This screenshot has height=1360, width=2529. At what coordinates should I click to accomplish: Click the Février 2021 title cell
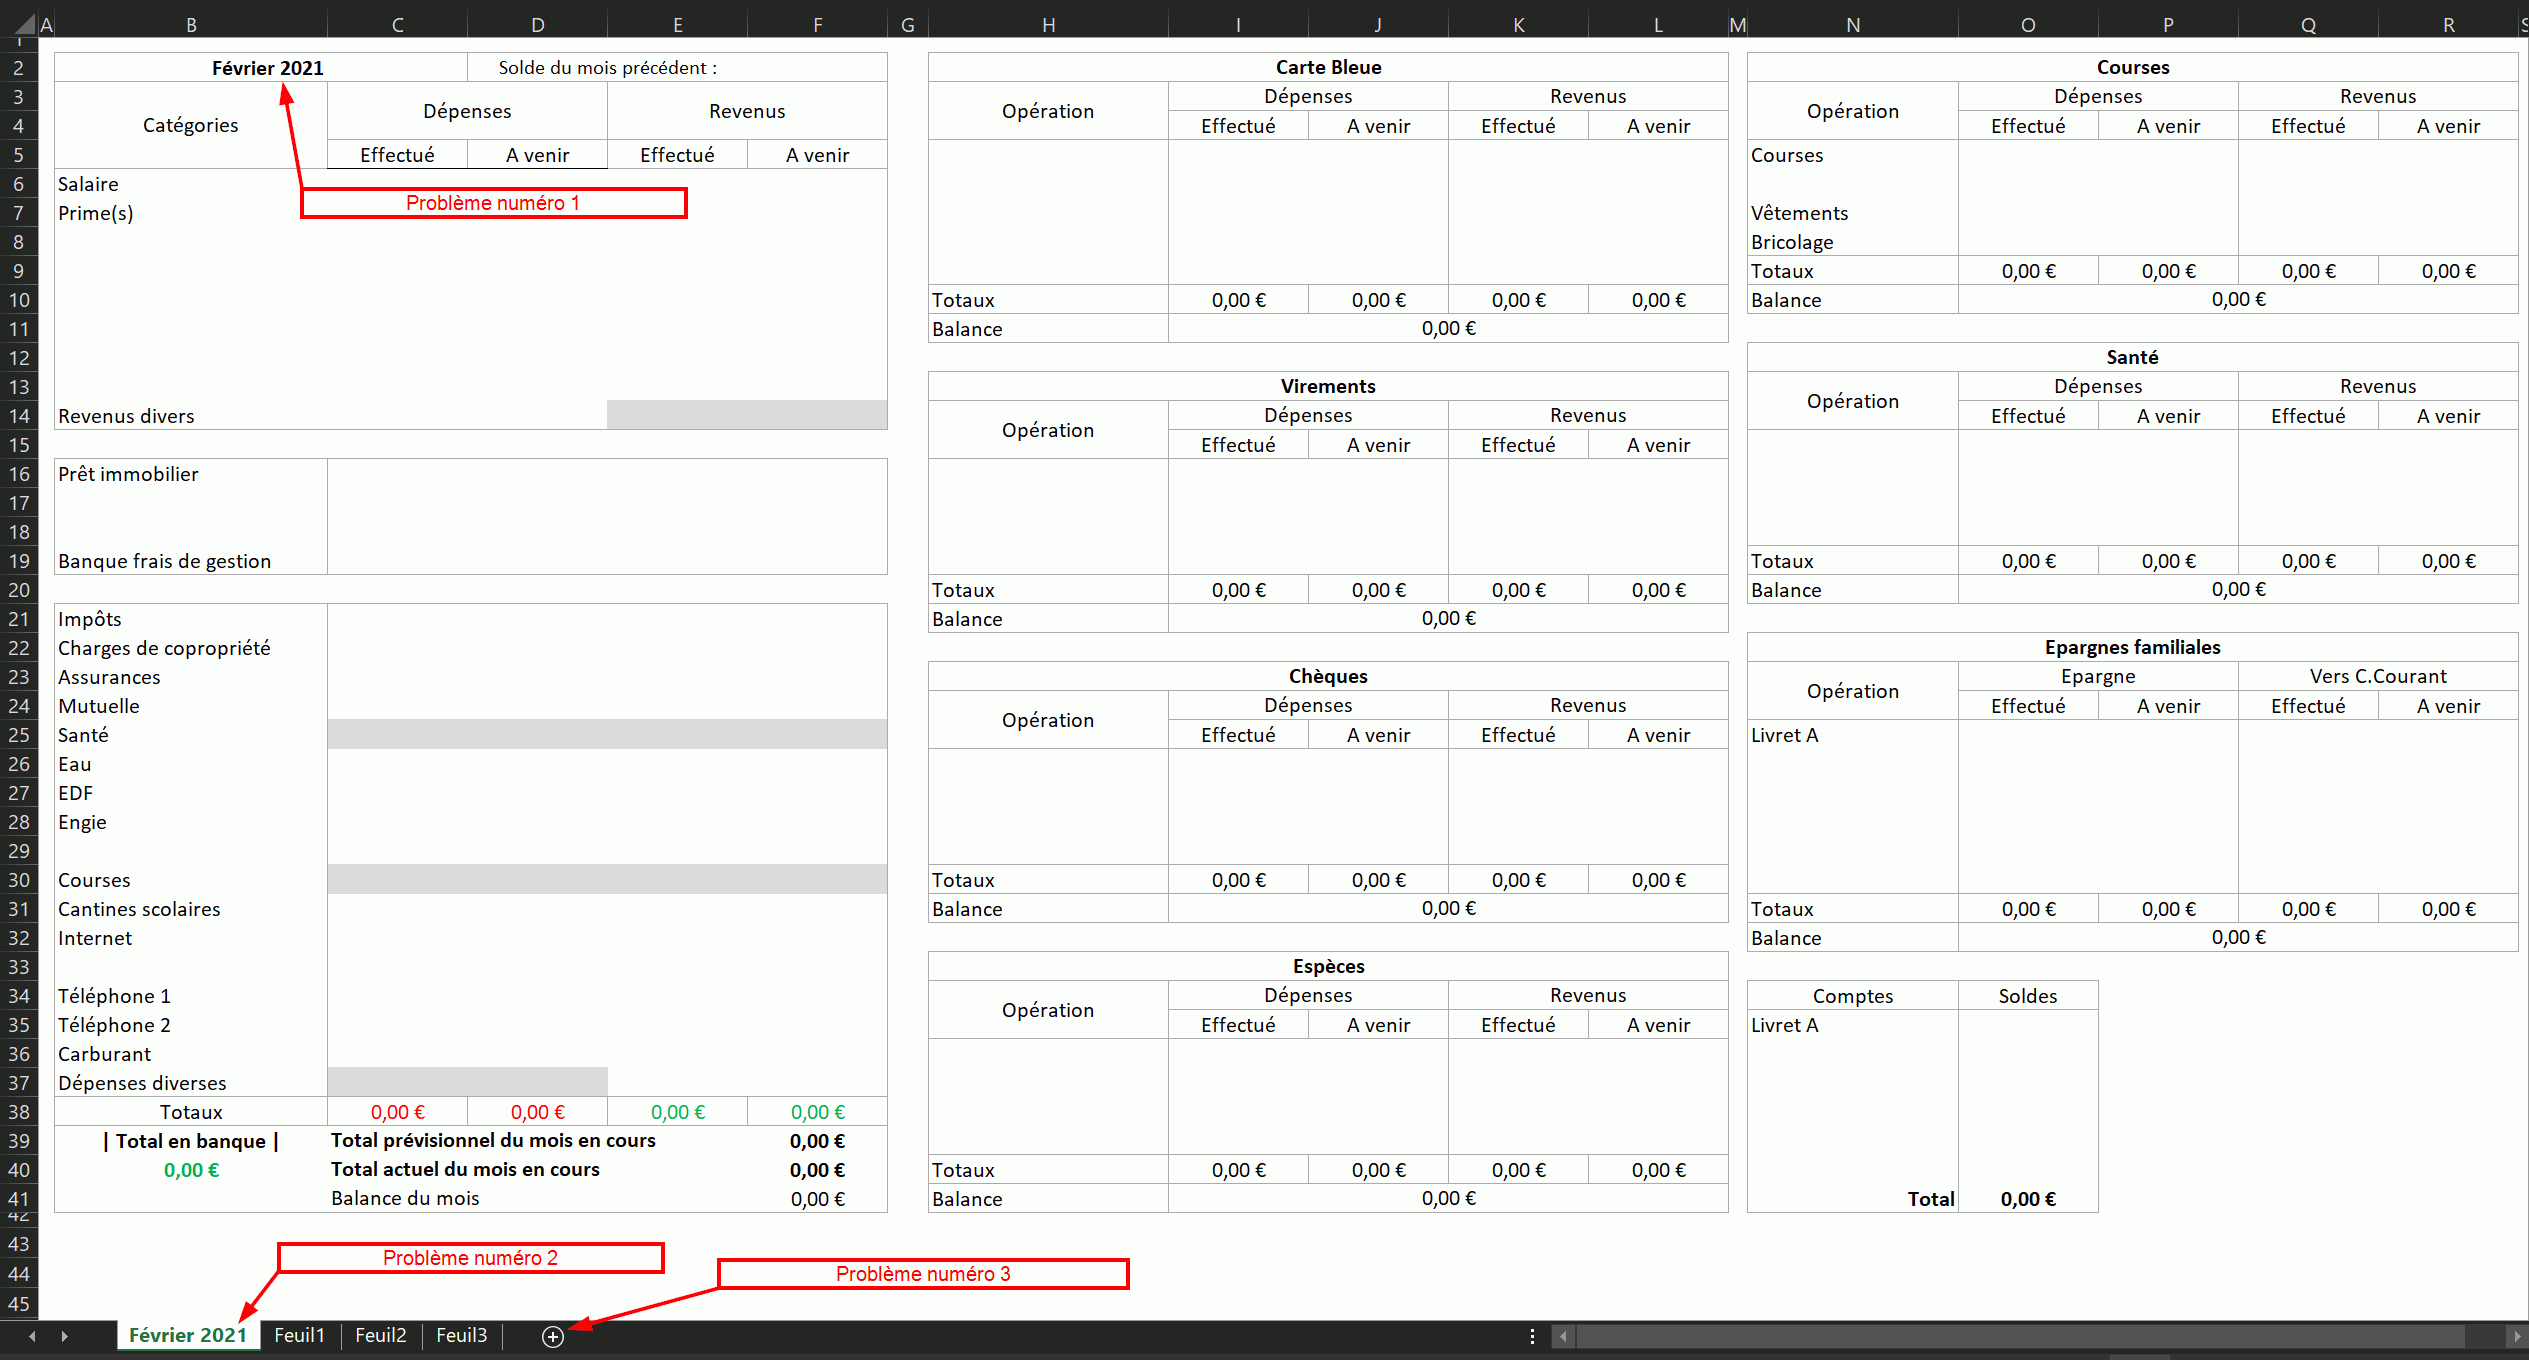tap(267, 68)
